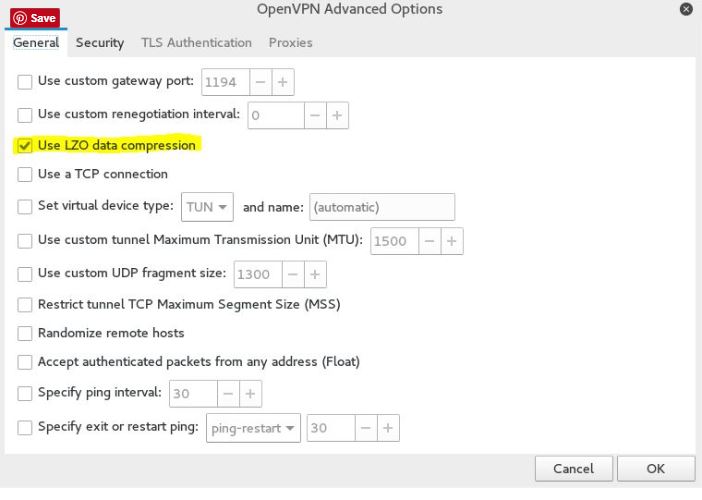Enable Use custom UDP fragment size
This screenshot has width=702, height=500.
point(25,274)
